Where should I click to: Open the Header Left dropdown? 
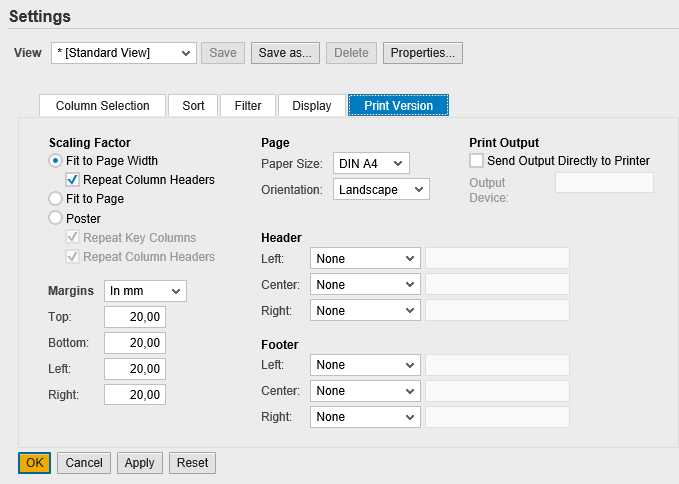[x=365, y=258]
